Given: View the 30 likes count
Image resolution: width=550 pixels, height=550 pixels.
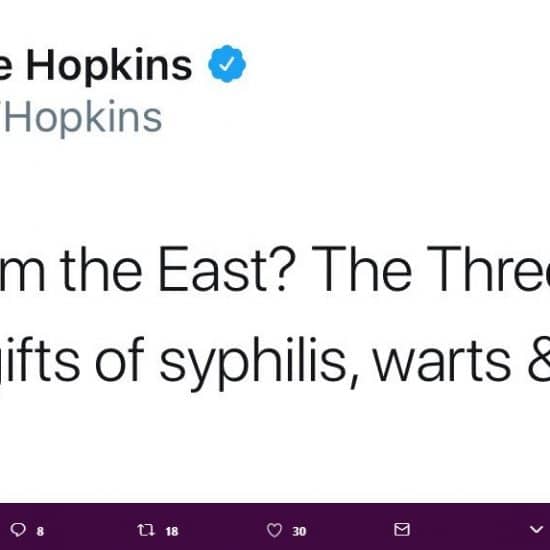Looking at the screenshot, I should pos(299,531).
